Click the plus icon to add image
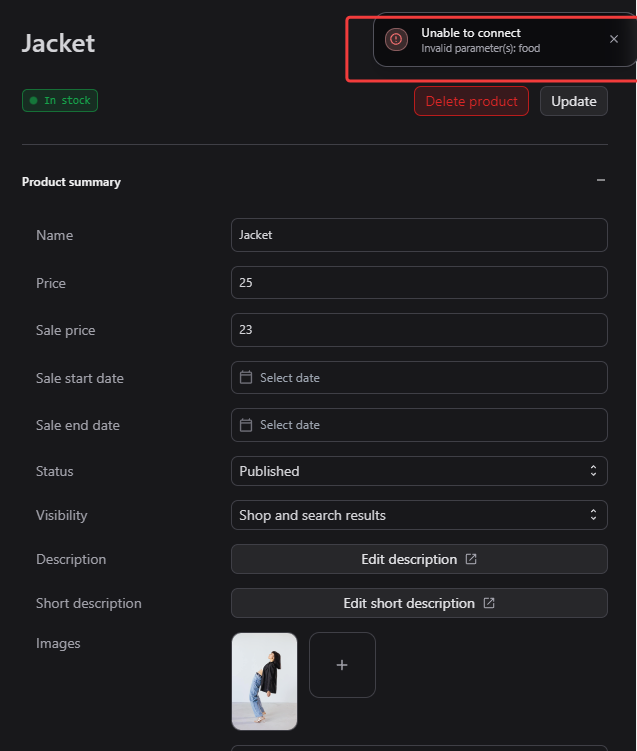Screen dimensions: 637x751 (x=342, y=665)
